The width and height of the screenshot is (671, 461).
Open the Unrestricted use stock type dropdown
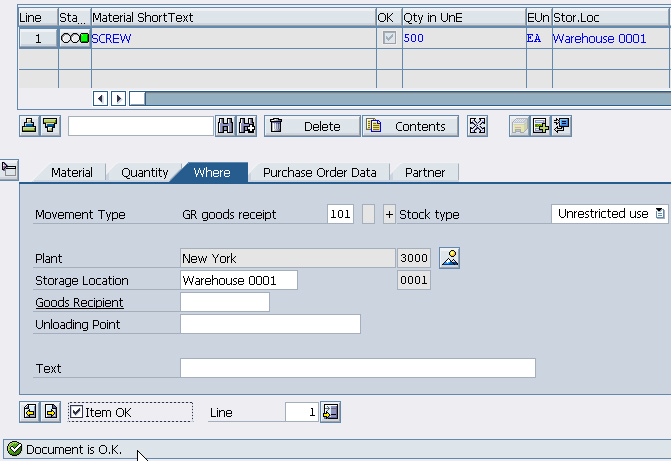pos(660,214)
